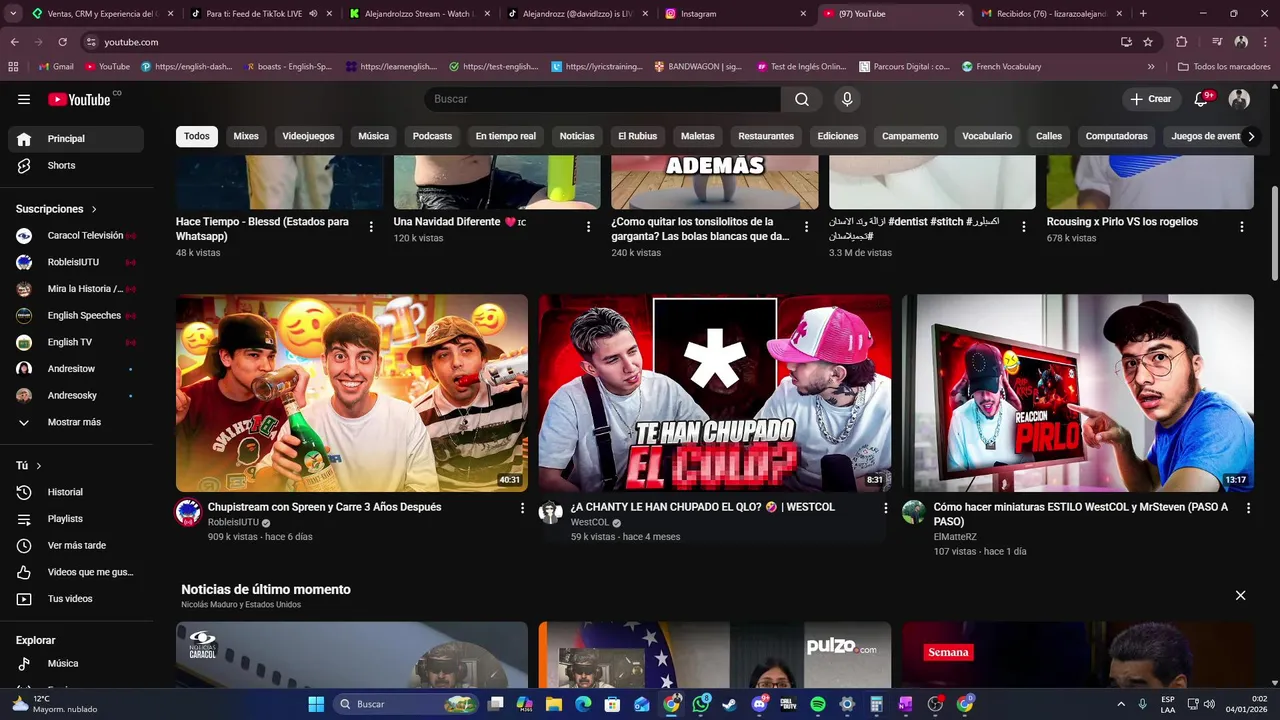Open options for Hace Tiempo - Blessd video
The image size is (1280, 720).
tap(371, 227)
